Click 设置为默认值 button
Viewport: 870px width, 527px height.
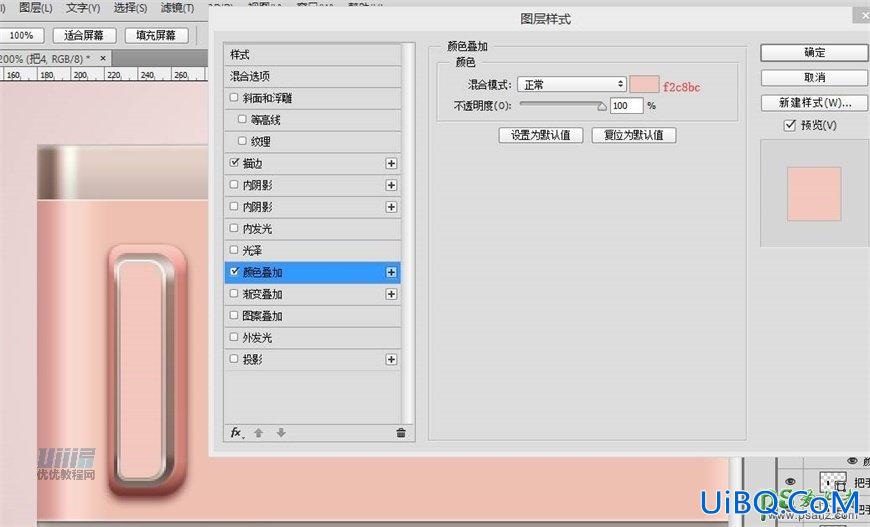541,135
